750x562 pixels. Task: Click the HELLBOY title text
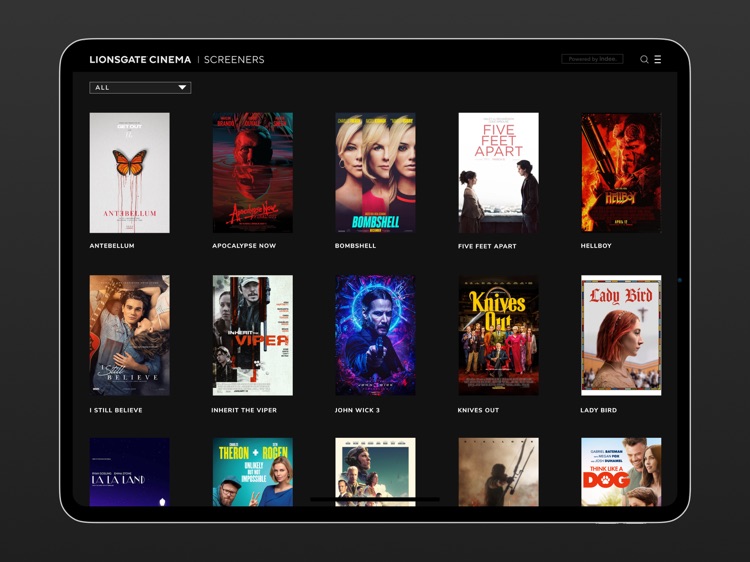pos(596,246)
